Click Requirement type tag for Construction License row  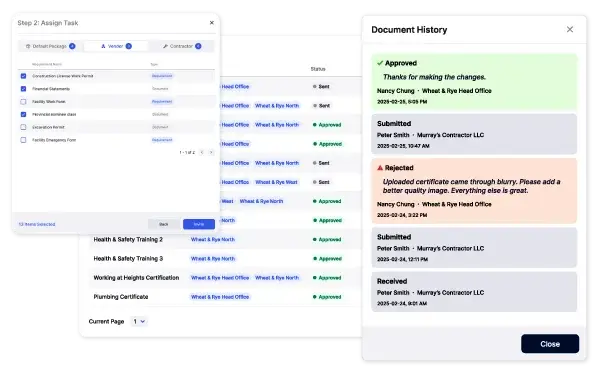click(x=162, y=76)
